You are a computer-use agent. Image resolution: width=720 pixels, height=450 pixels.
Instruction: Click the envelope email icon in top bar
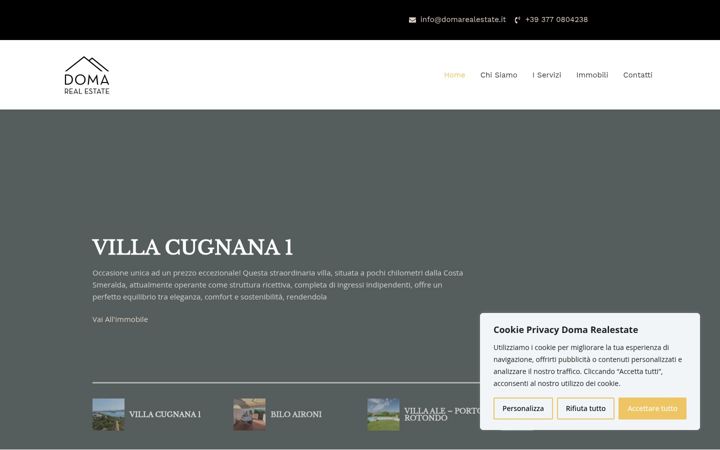click(x=412, y=20)
